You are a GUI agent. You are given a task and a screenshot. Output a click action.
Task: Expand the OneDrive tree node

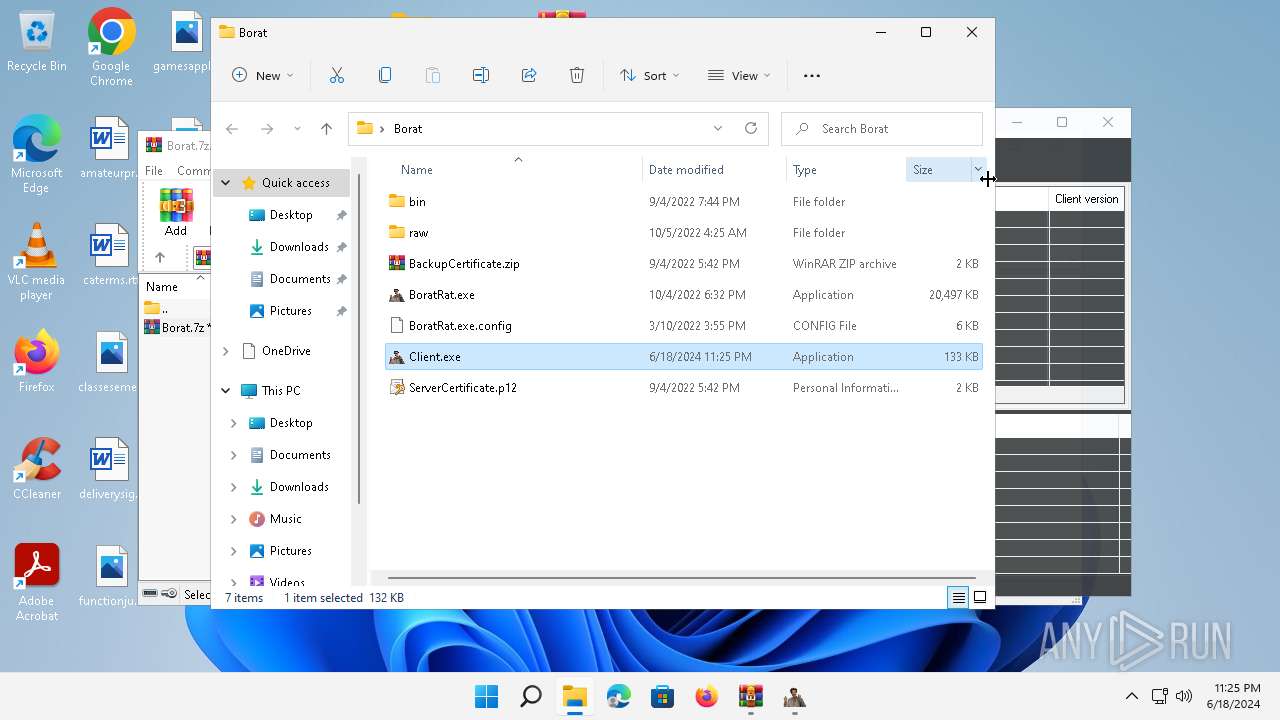tap(226, 351)
